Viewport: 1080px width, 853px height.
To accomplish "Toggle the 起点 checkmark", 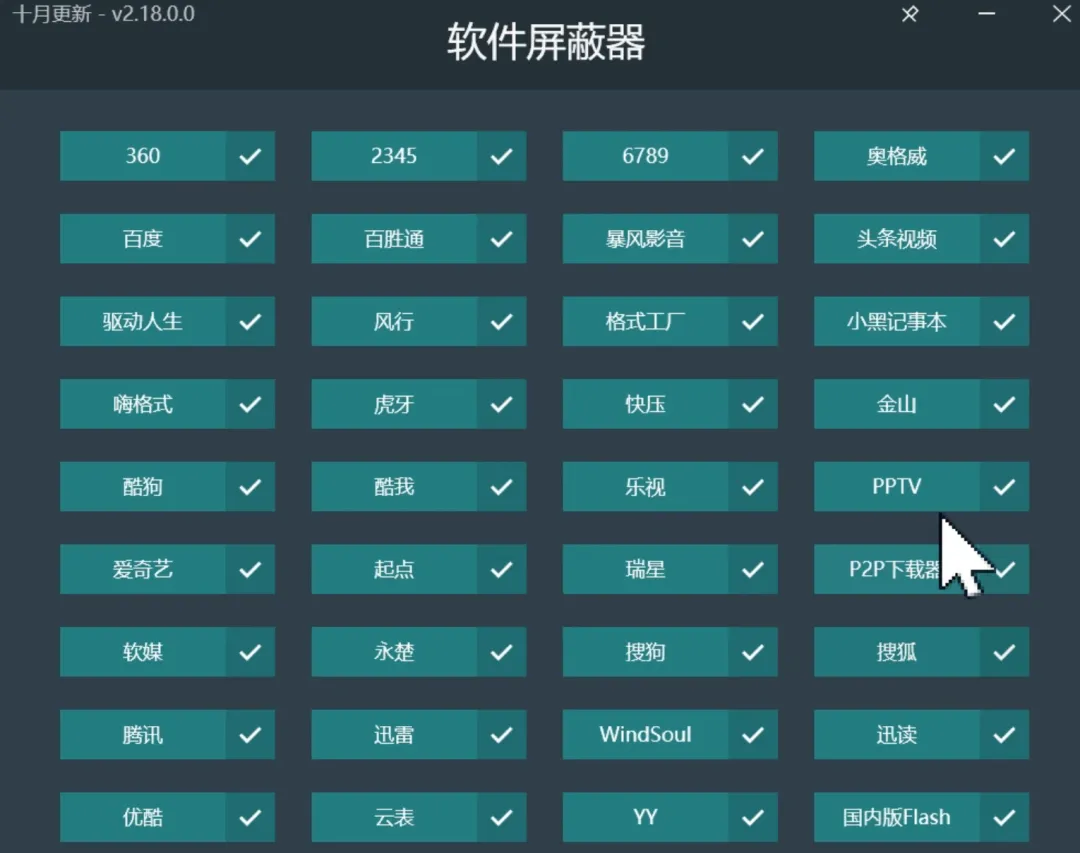I will [501, 570].
